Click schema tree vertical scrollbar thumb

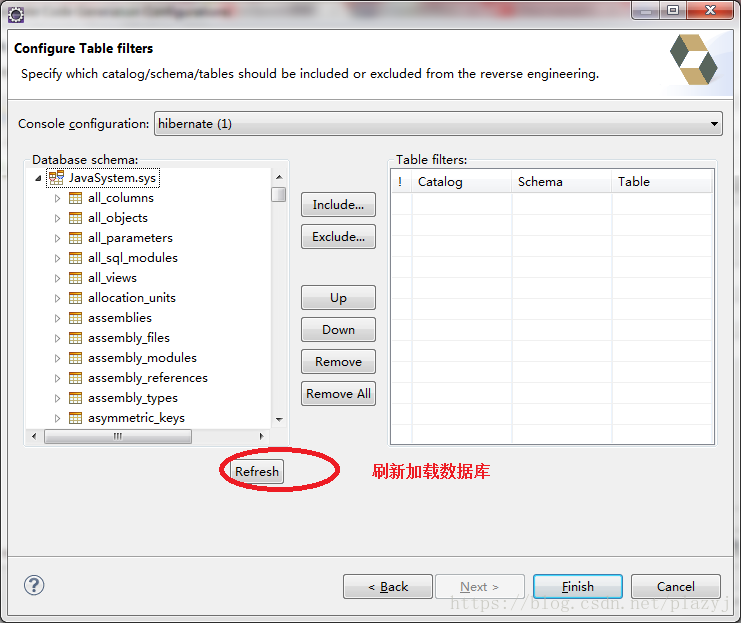point(279,194)
